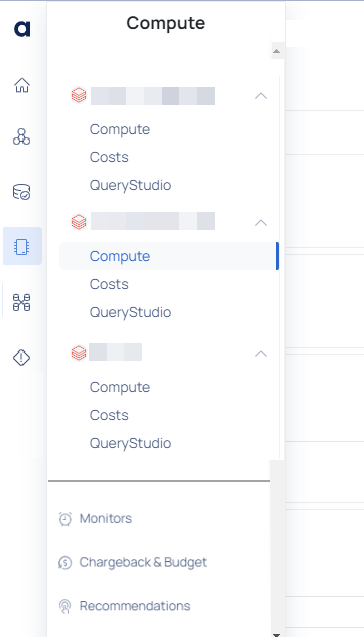Click the Monitors alarm clock icon

65,519
